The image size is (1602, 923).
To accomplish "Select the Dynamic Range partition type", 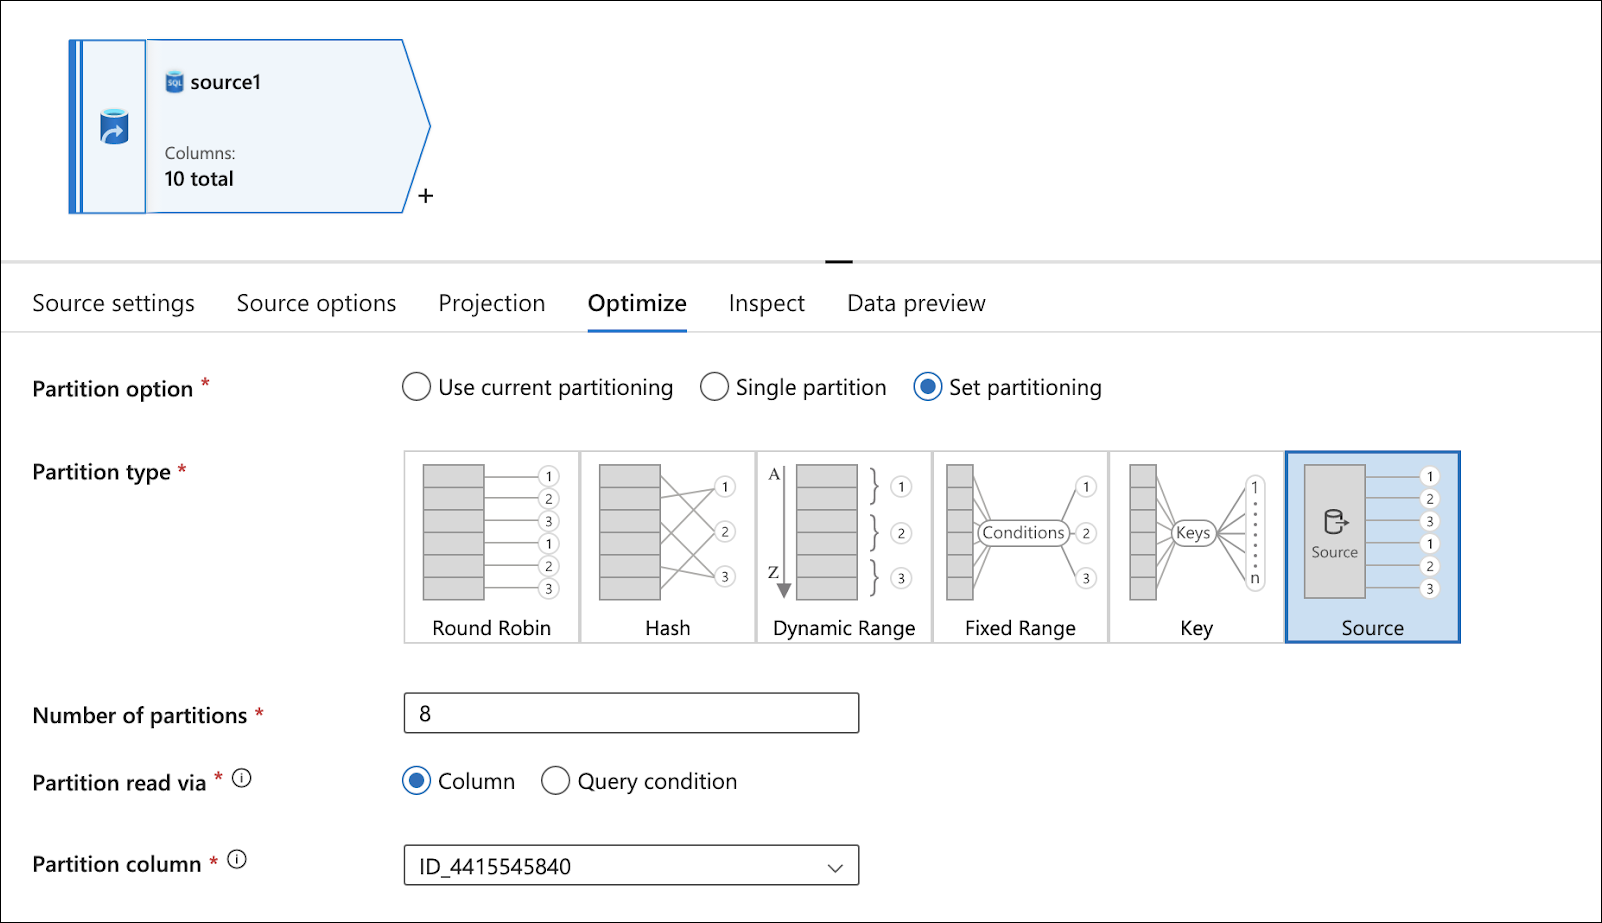I will tap(843, 547).
